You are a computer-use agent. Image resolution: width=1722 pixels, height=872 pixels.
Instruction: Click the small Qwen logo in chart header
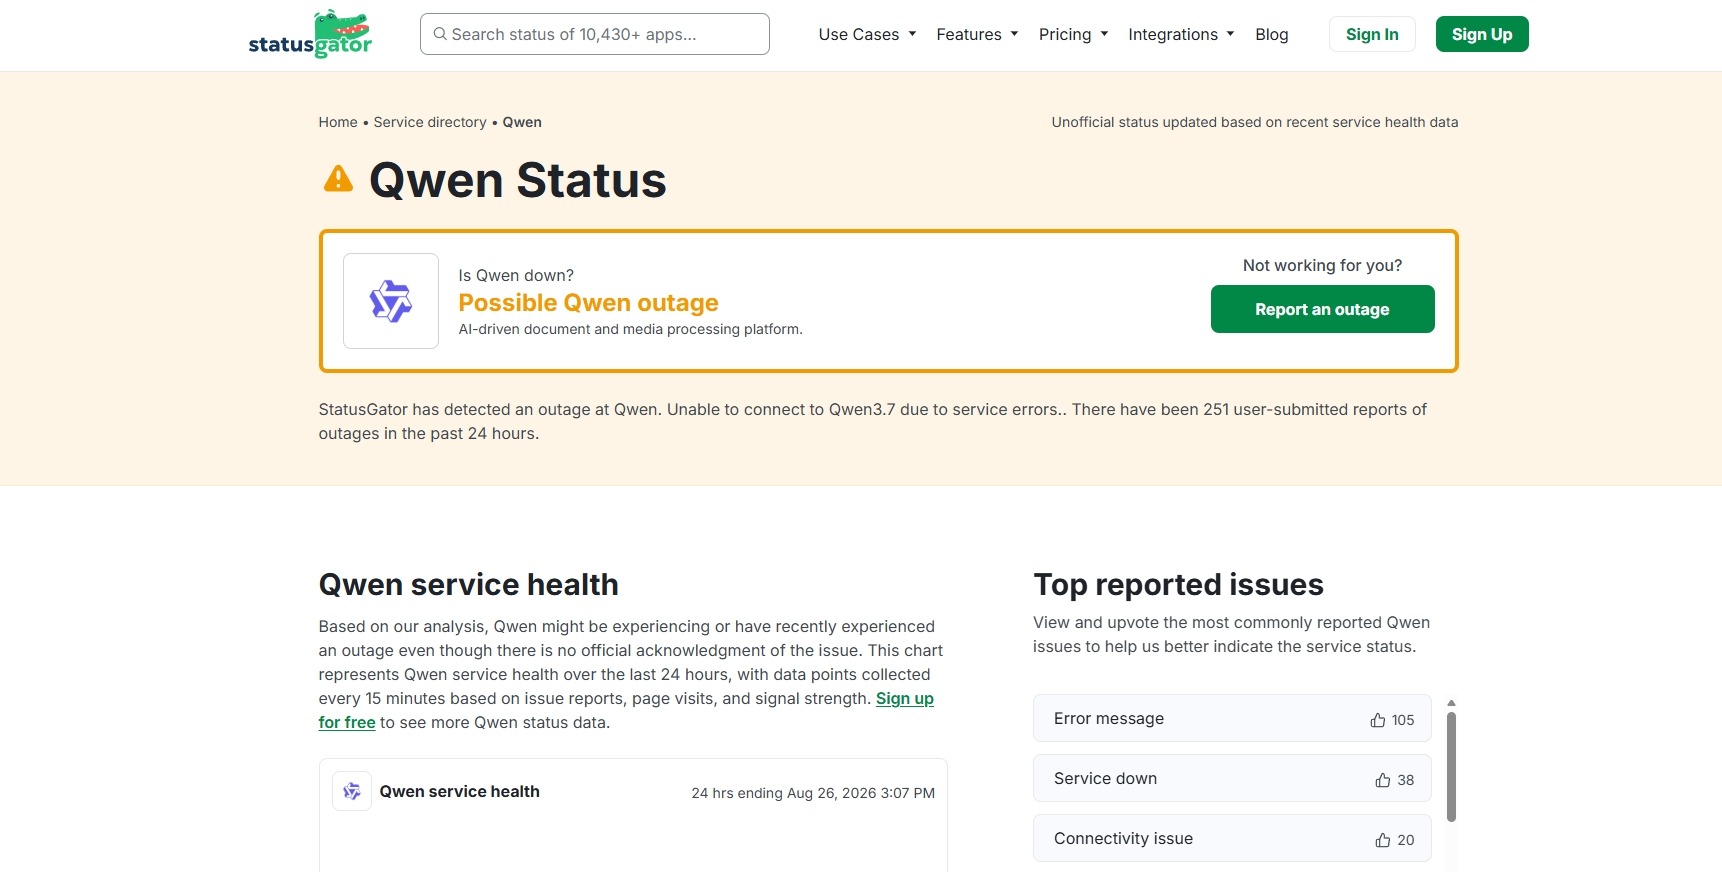pos(352,791)
